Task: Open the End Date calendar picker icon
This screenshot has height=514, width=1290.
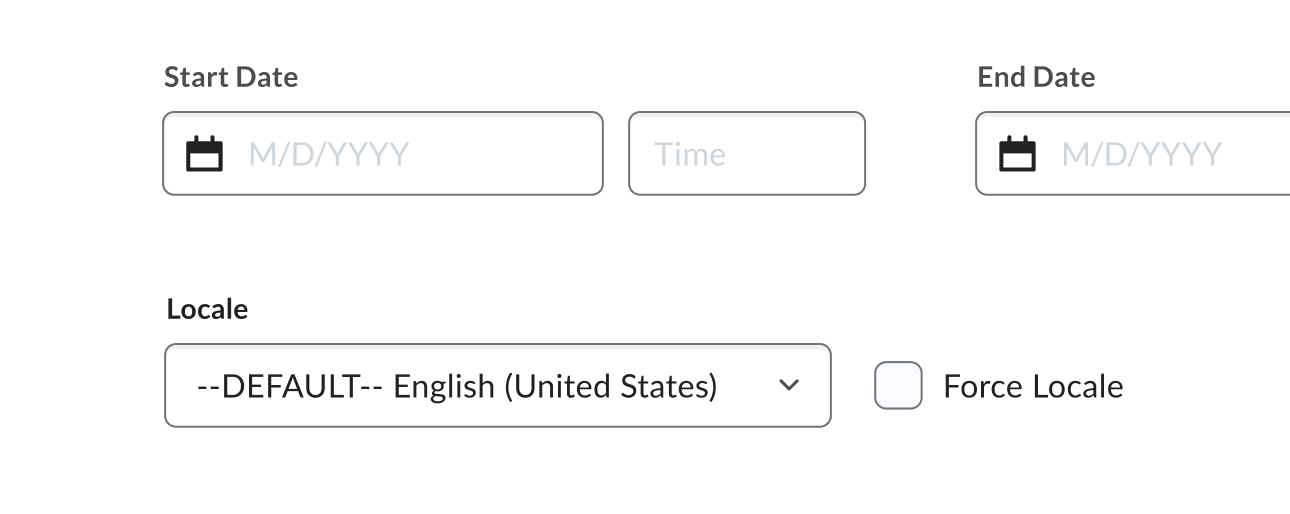Action: pyautogui.click(x=1018, y=154)
